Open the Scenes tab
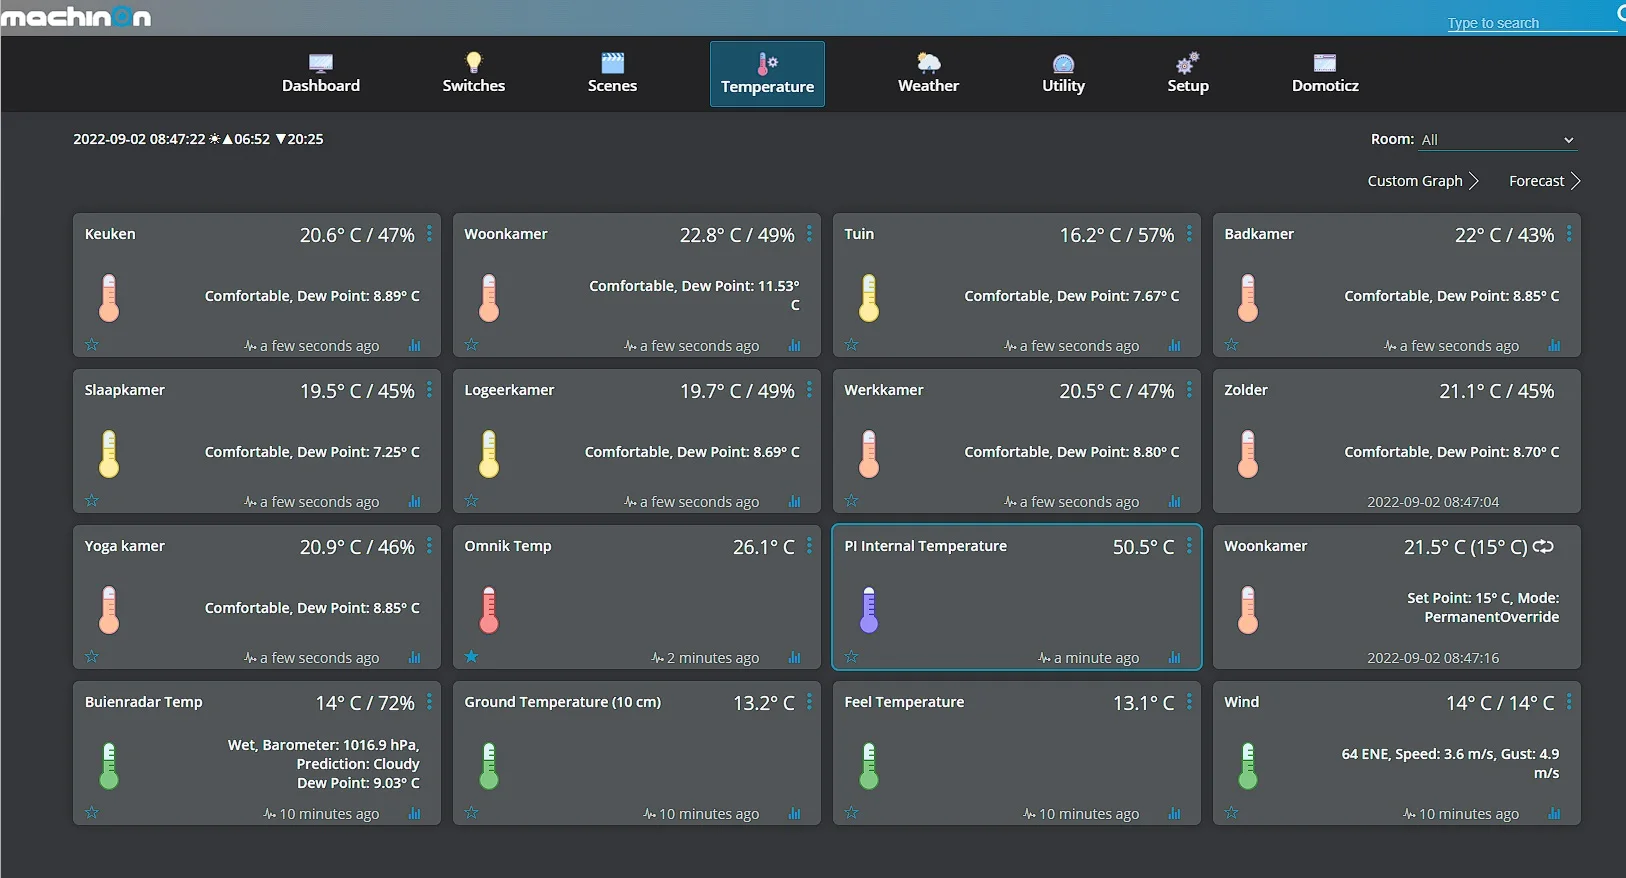Screen dimensions: 1626x878 click(x=612, y=74)
